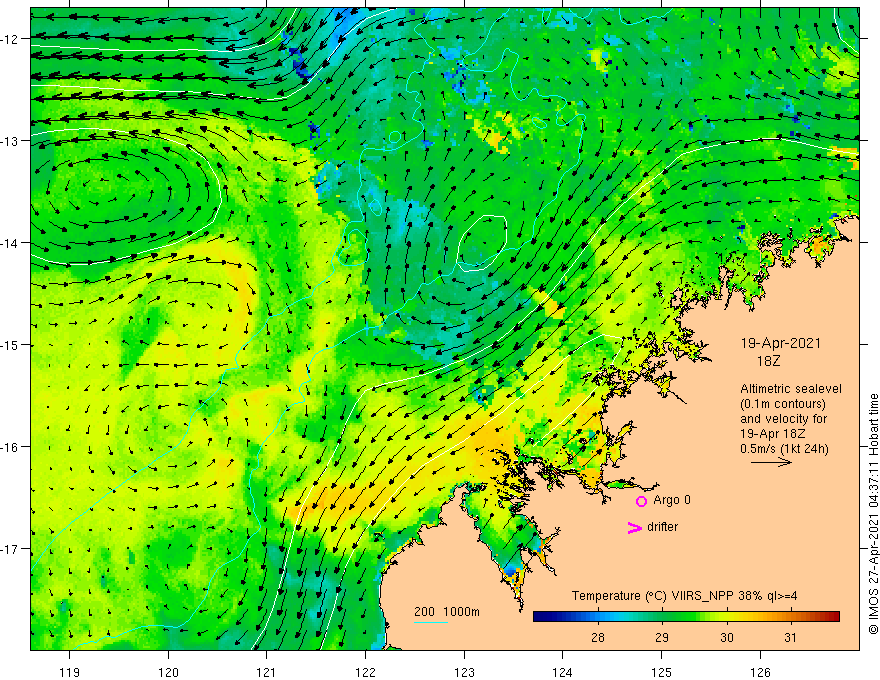Click the 'Temperature (°C) VIIRS_NPP 38% ql>=4' title
Image resolution: width=880 pixels, height=680 pixels.
[x=684, y=596]
